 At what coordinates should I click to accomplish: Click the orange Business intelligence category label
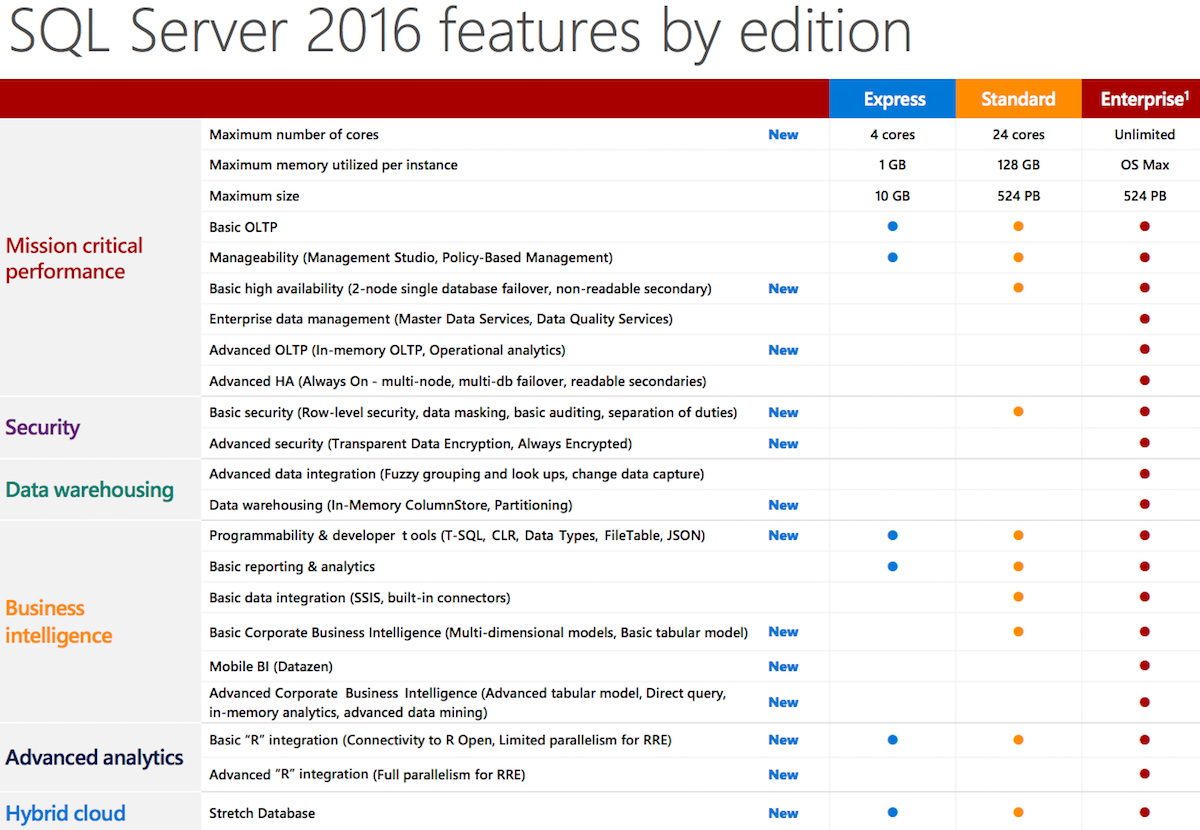pos(59,621)
